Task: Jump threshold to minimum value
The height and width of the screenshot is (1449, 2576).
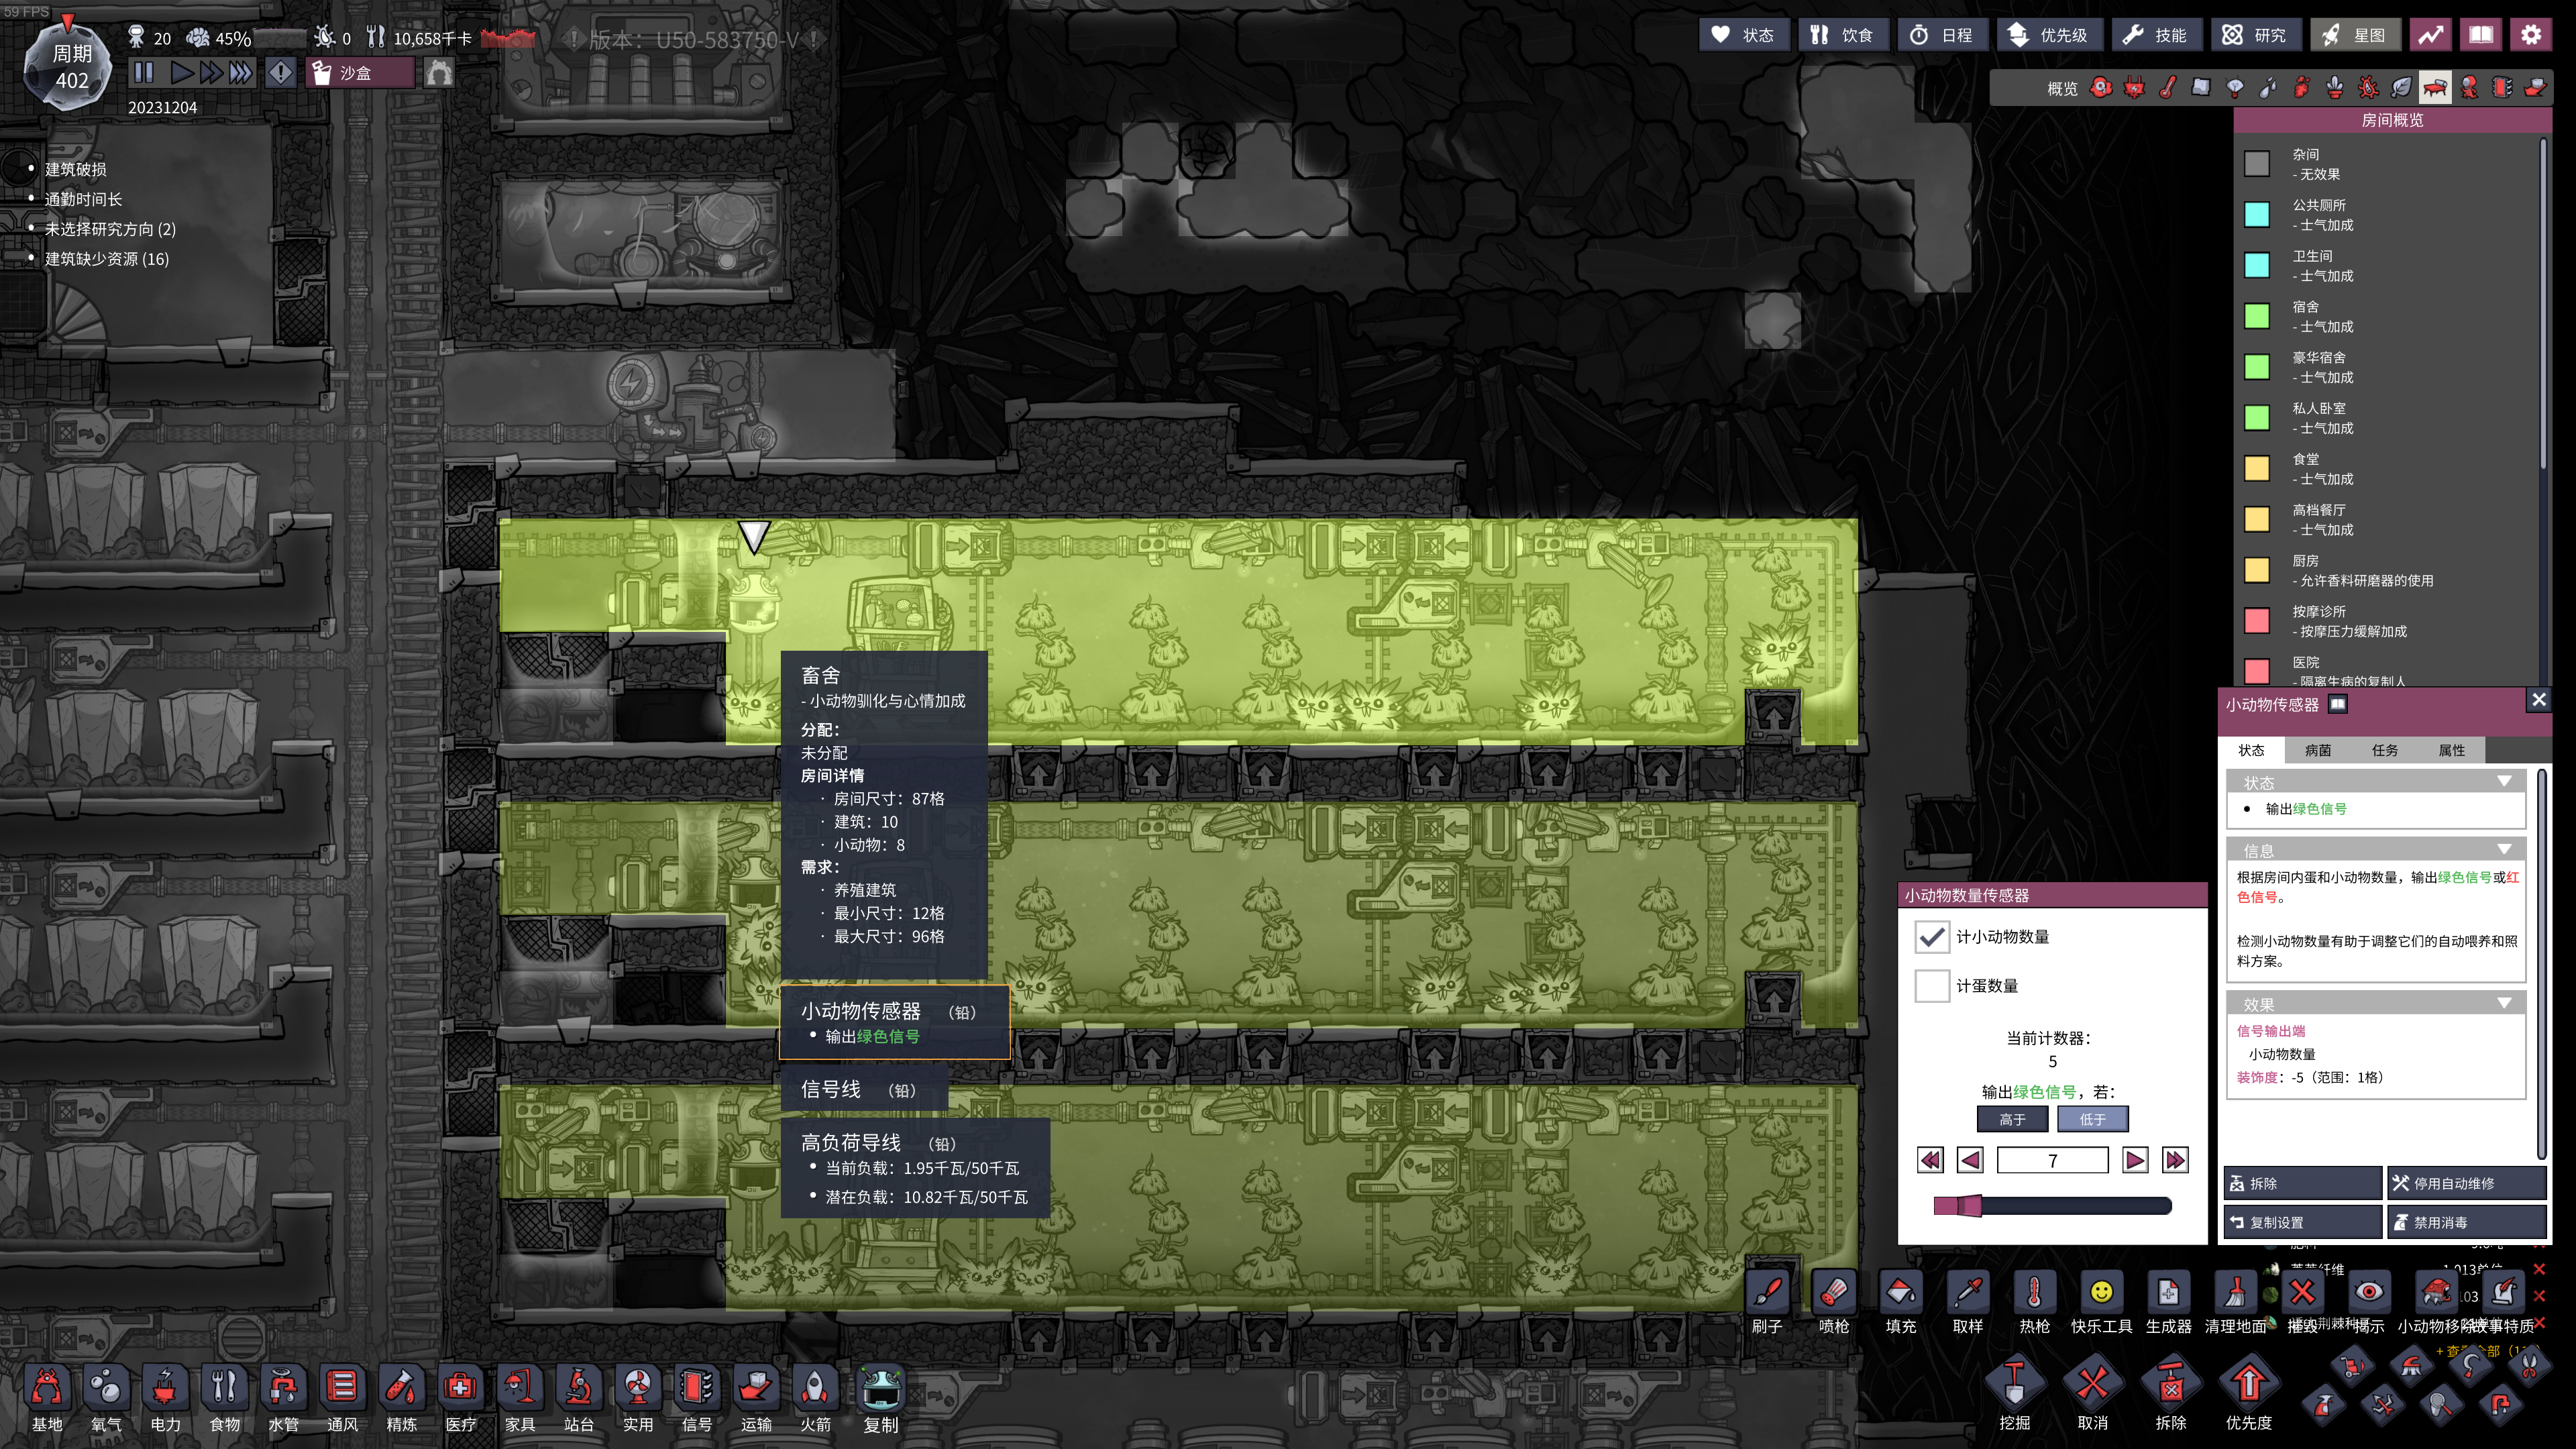Action: (1930, 1160)
